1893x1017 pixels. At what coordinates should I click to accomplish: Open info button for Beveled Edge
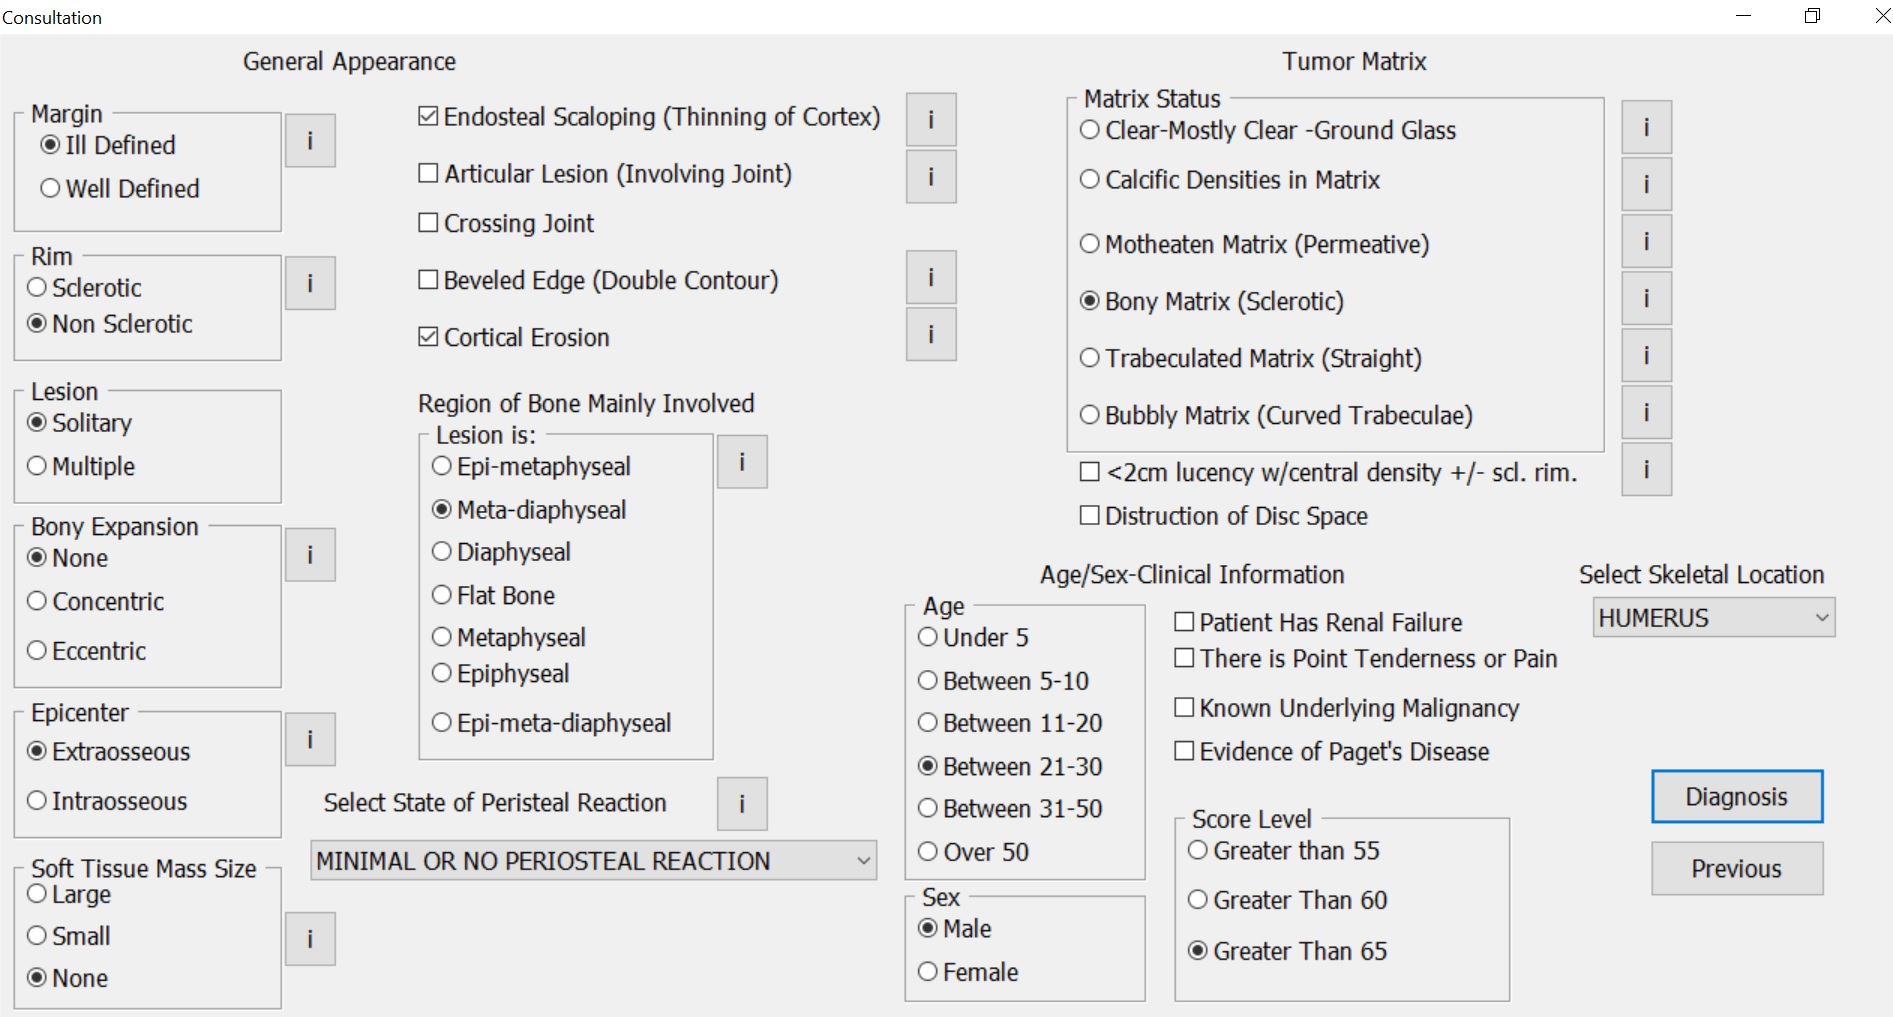pos(931,277)
